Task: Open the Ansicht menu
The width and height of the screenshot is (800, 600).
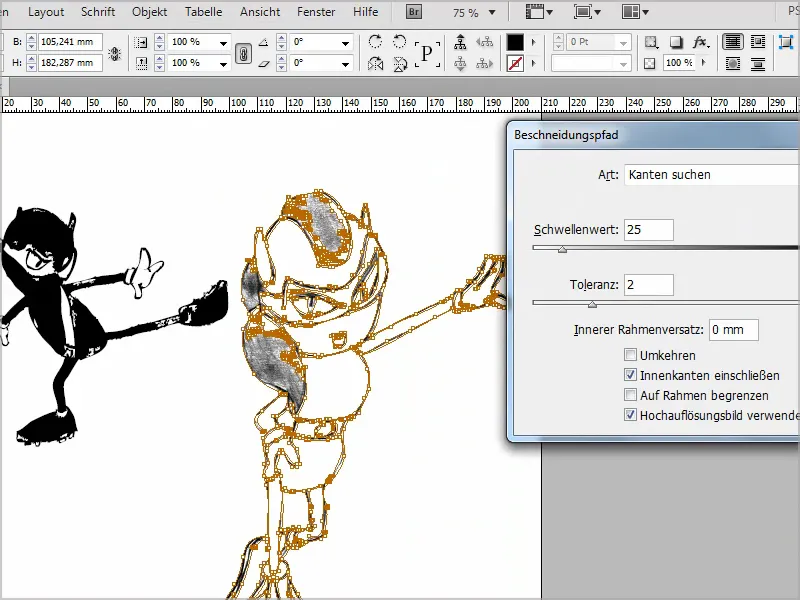Action: [260, 12]
